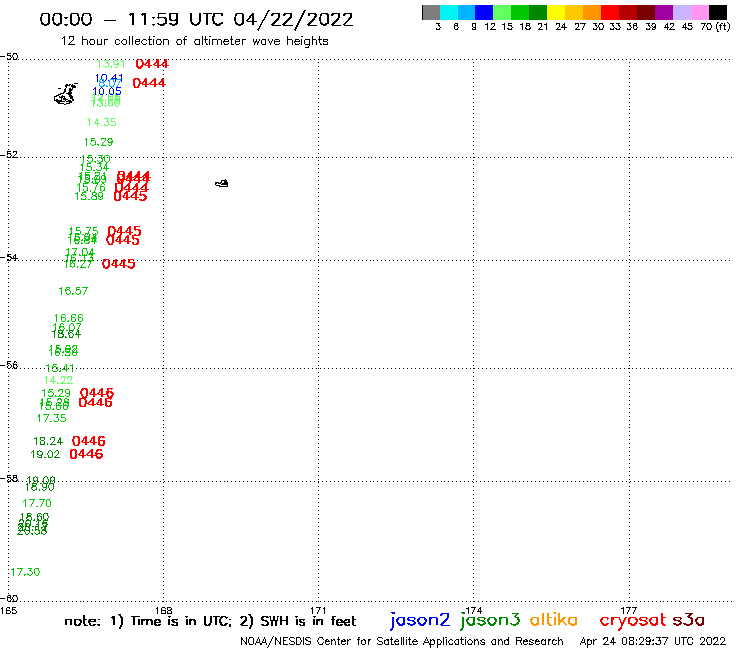Screen dimensions: 740x650
Task: Click the 0446 time stamp beside 18.24
Action: pyautogui.click(x=89, y=441)
